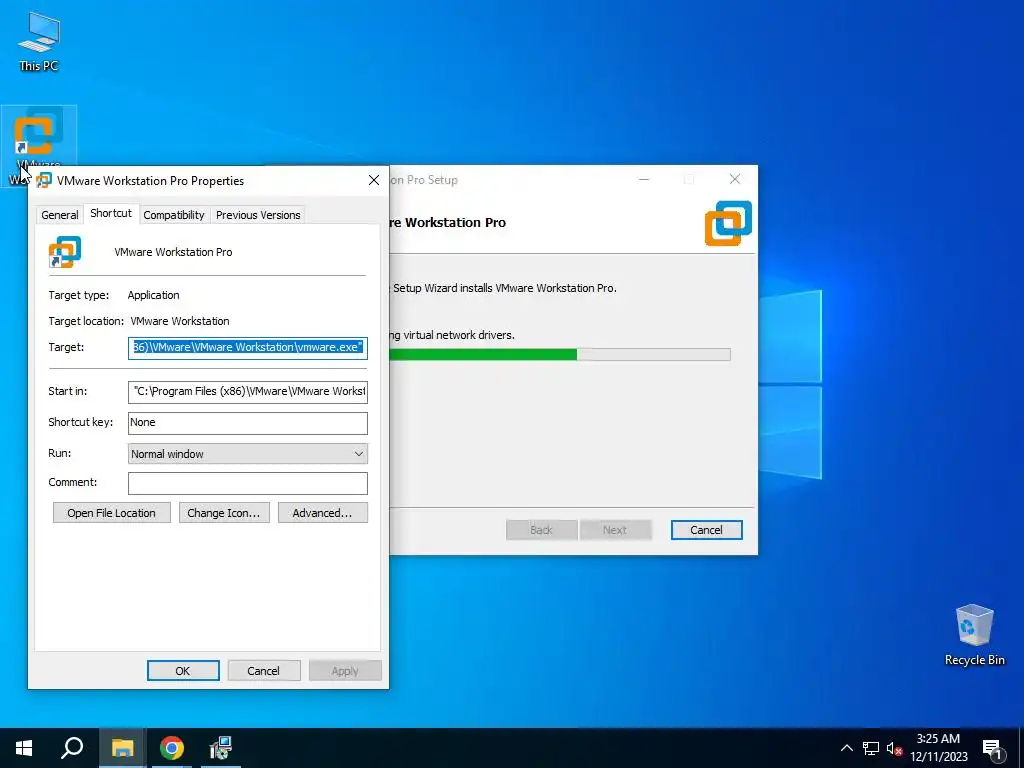1024x768 pixels.
Task: Confirm Properties dialog with OK
Action: pyautogui.click(x=183, y=671)
